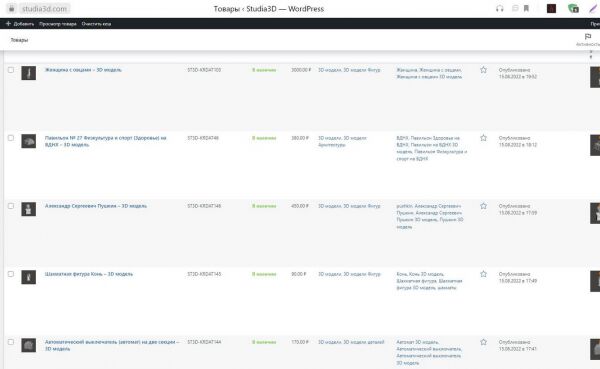
Task: Open thumbnail of Автоматический выключатель product
Action: [29, 345]
